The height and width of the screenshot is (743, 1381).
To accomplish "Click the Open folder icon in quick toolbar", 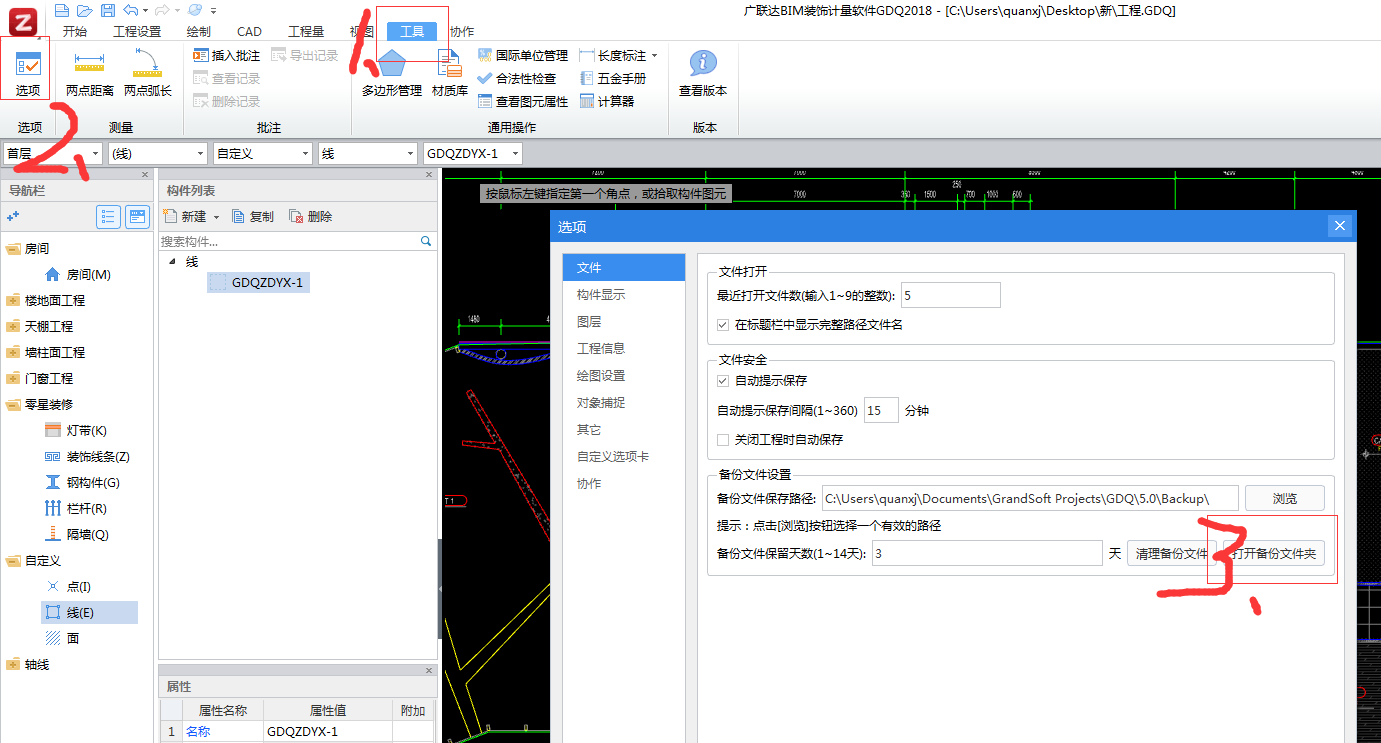I will coord(84,10).
